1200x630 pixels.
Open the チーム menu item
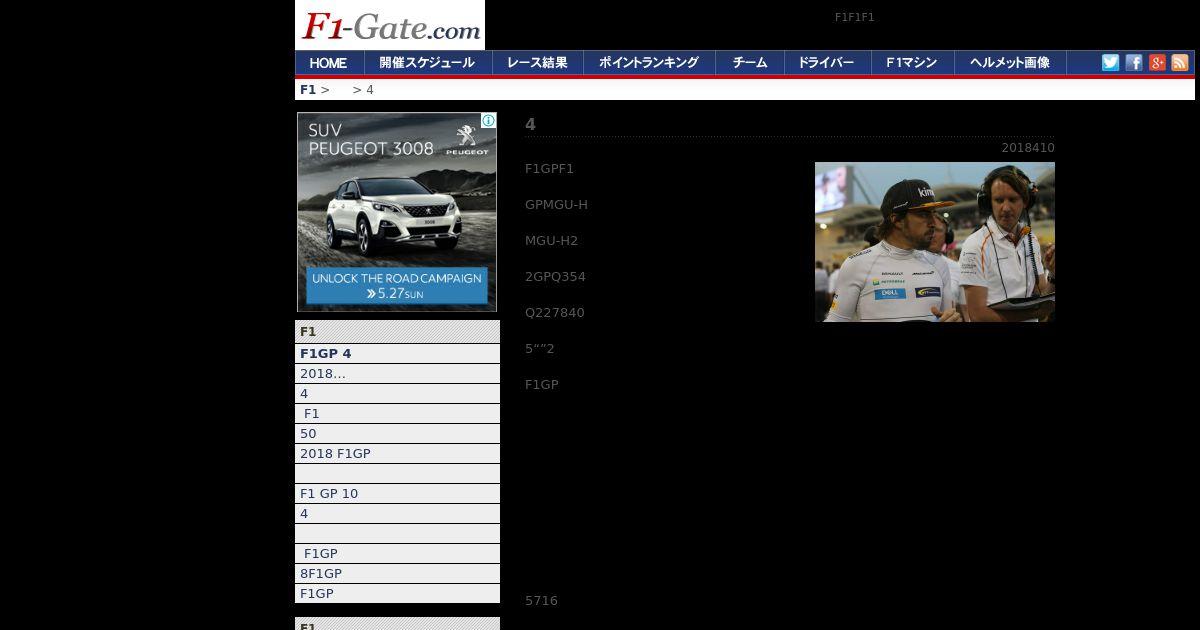(750, 63)
